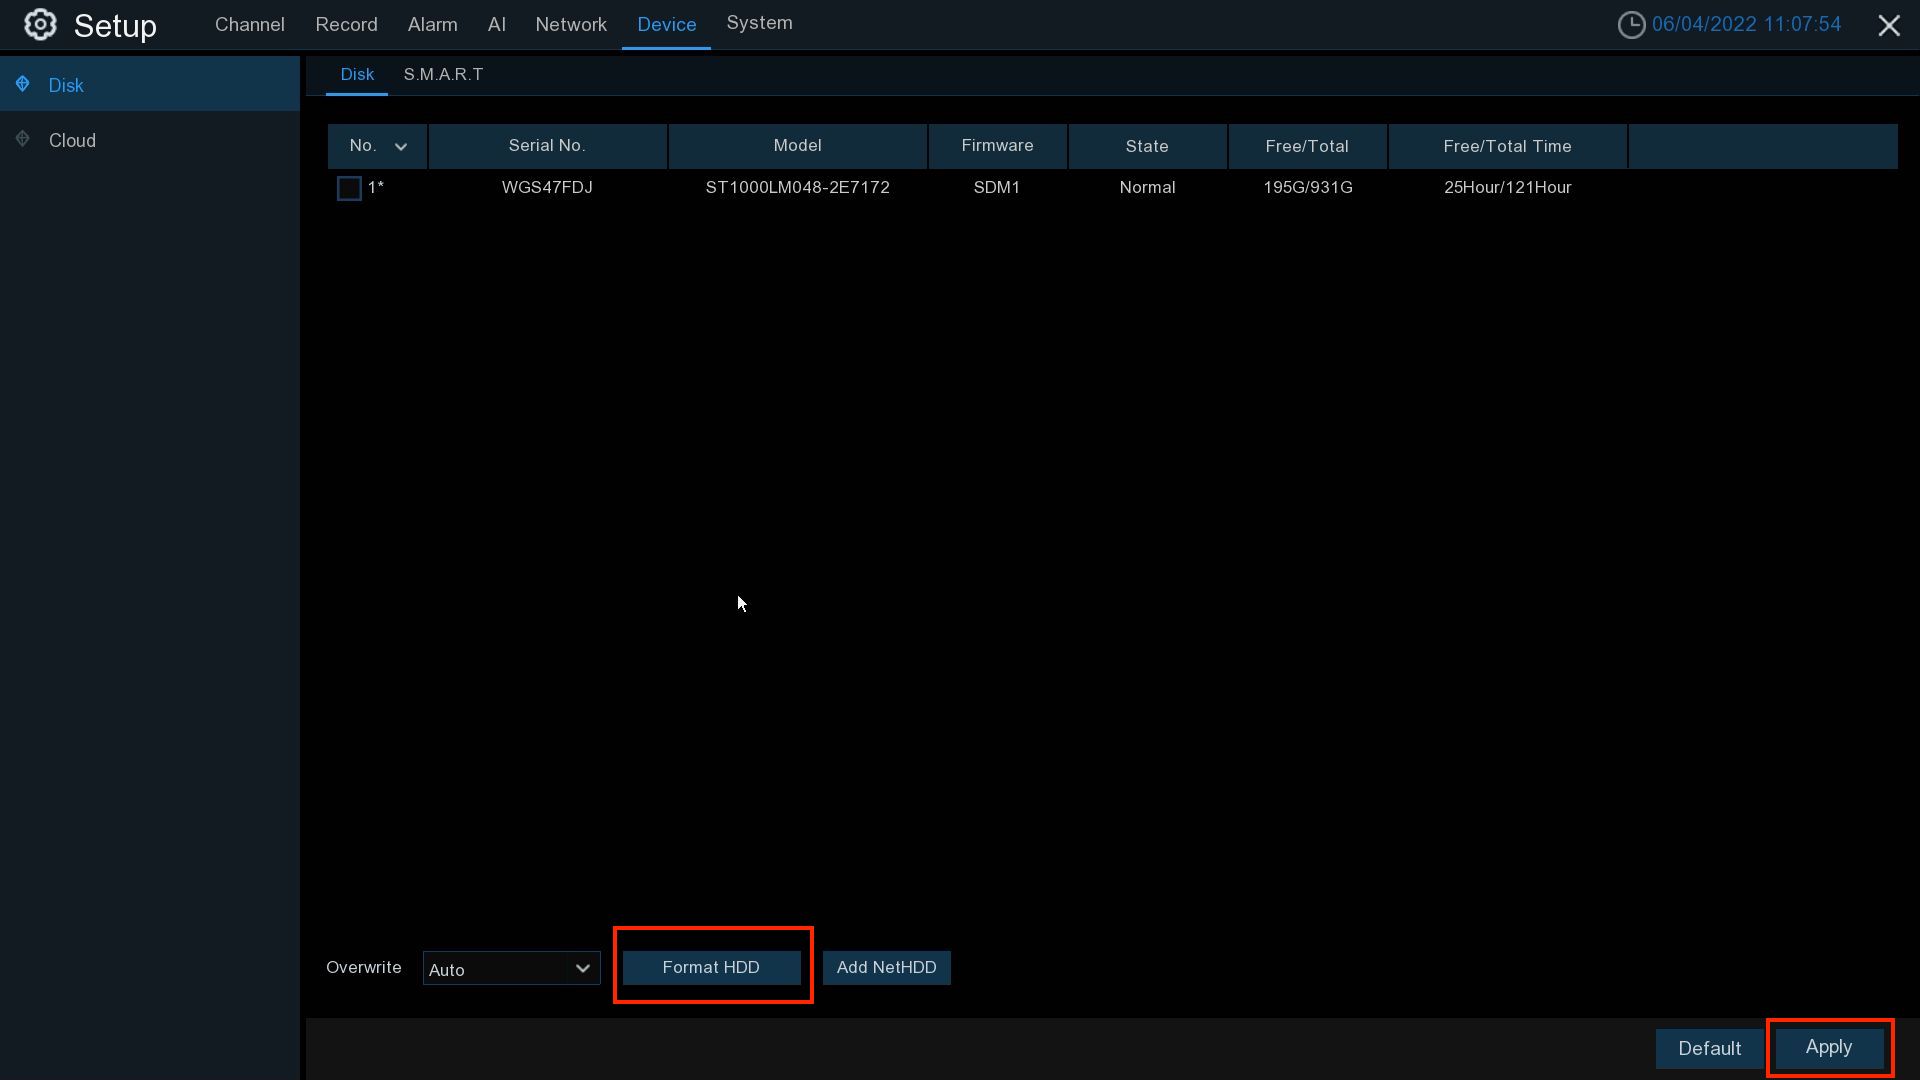Viewport: 1920px width, 1080px height.
Task: Open the Channel menu
Action: pyautogui.click(x=249, y=25)
